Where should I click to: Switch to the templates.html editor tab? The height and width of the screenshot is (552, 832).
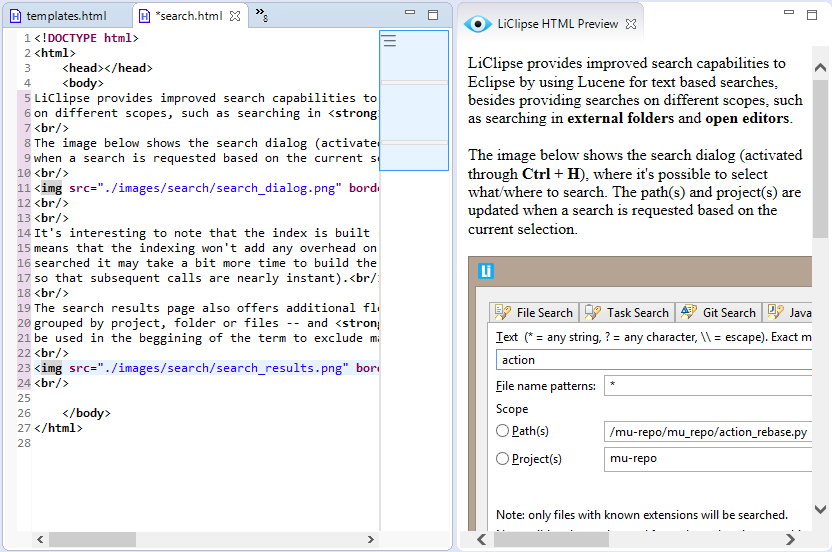point(66,16)
